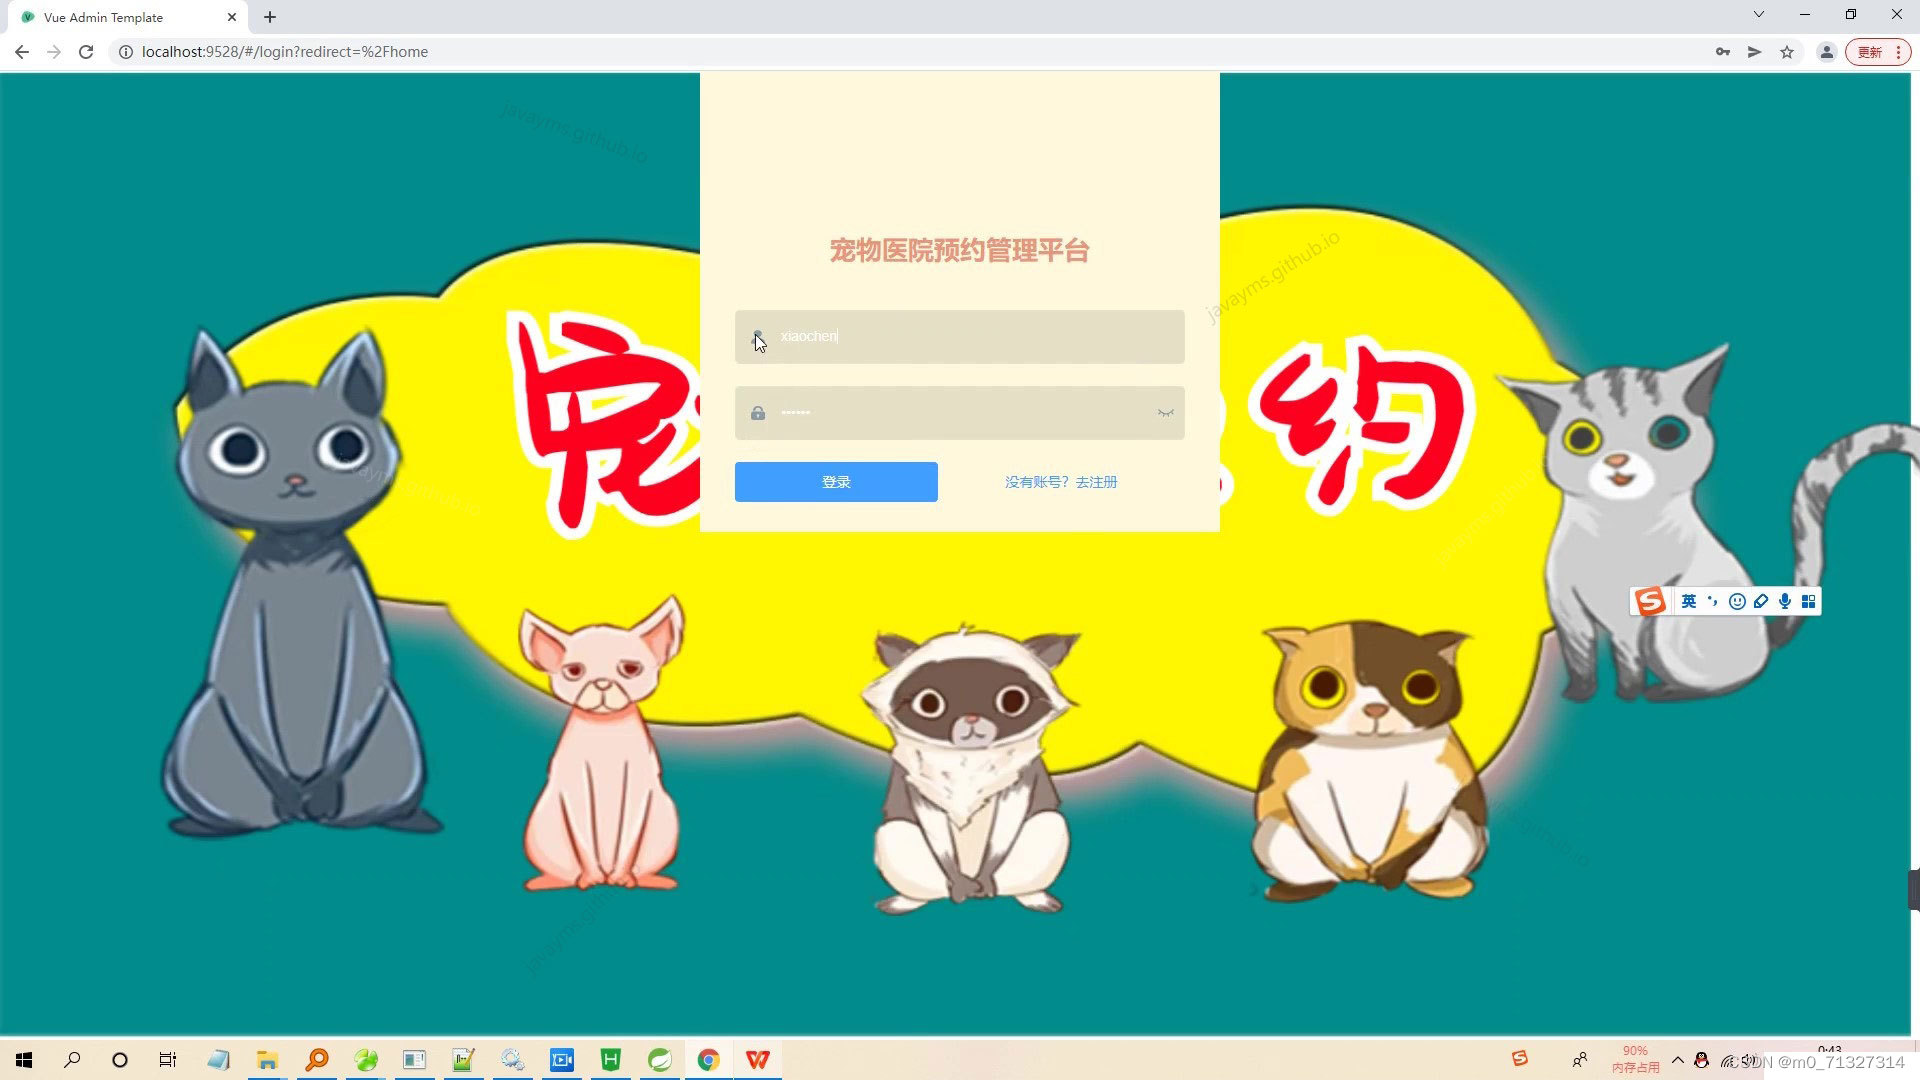Image resolution: width=1920 pixels, height=1080 pixels.
Task: Click the xiaochen username input field
Action: [960, 337]
